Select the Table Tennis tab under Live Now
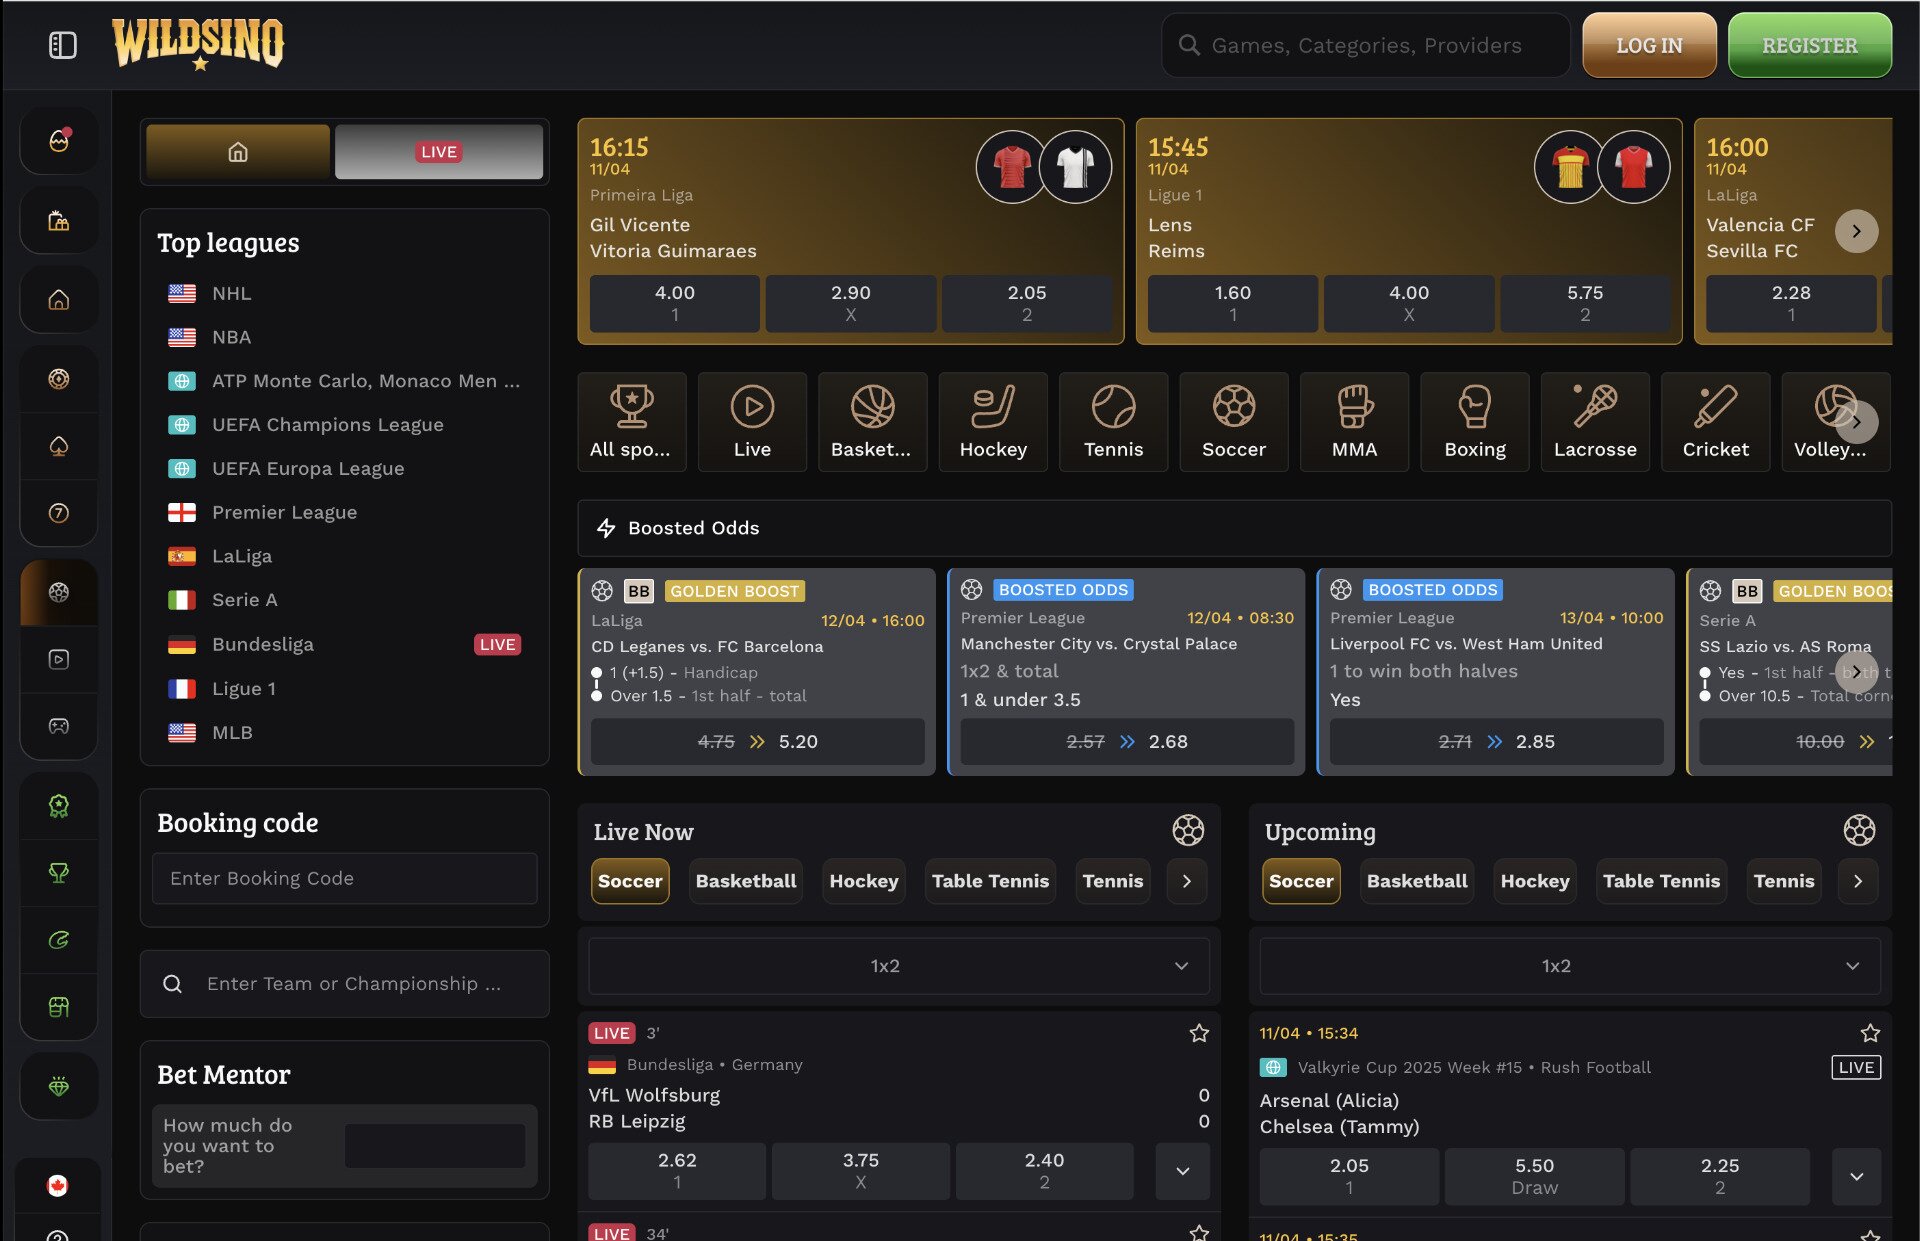Screen dimensions: 1920x1241 (x=989, y=881)
